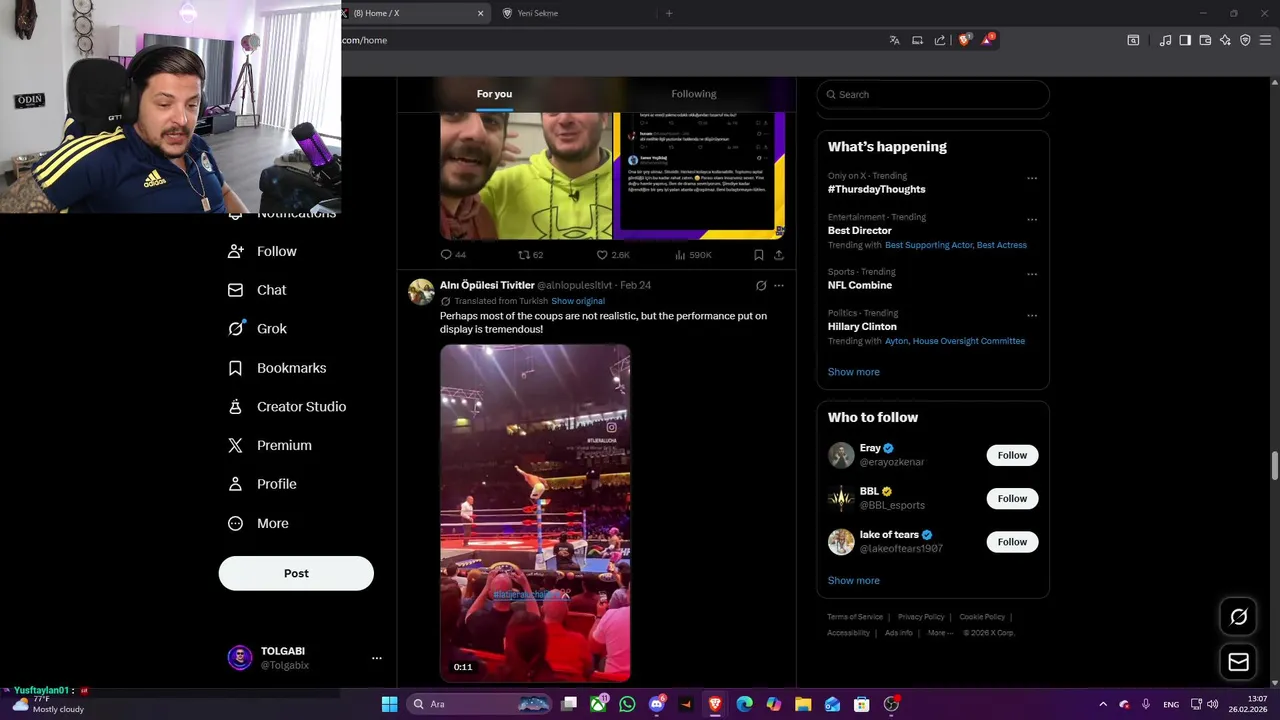The image size is (1280, 720).
Task: Follow BBL
Action: [1012, 498]
